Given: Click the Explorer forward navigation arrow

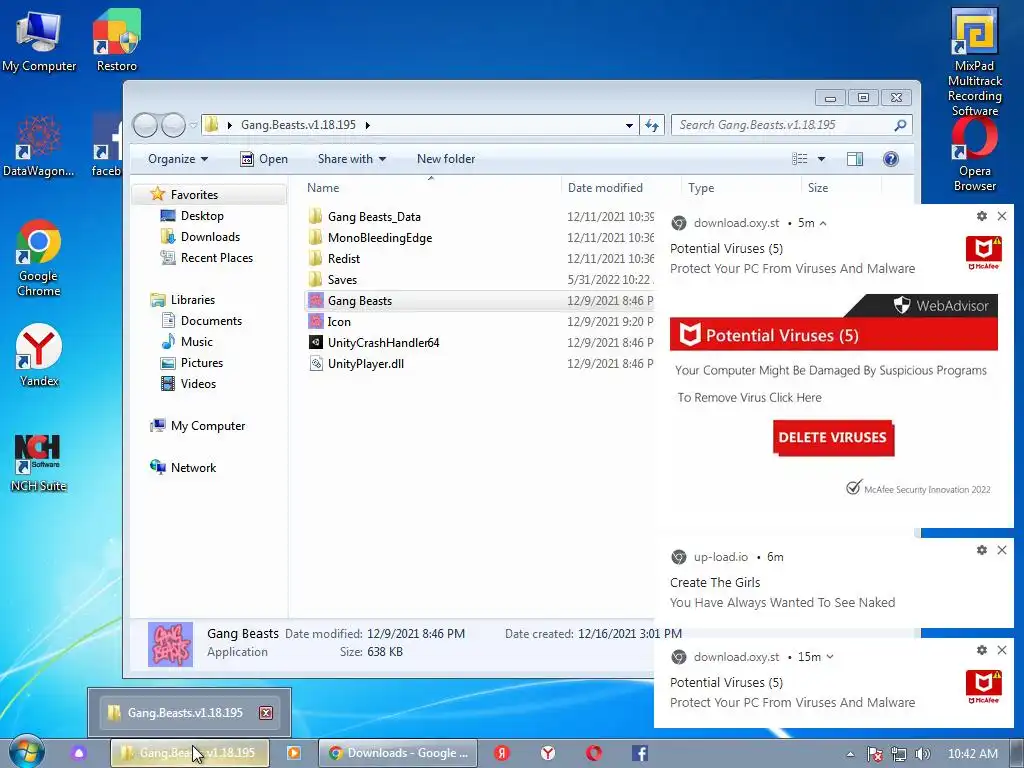Looking at the screenshot, I should tap(174, 125).
